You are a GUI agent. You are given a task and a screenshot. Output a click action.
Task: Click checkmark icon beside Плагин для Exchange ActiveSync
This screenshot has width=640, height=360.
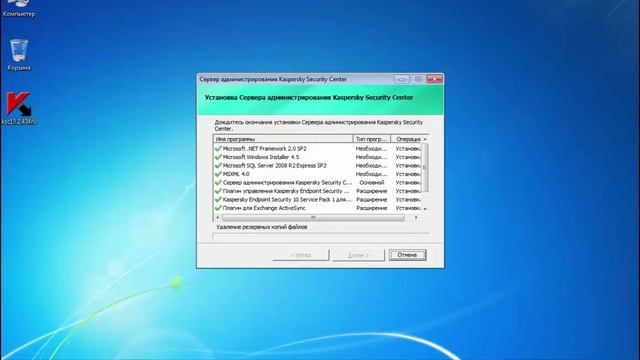point(218,208)
